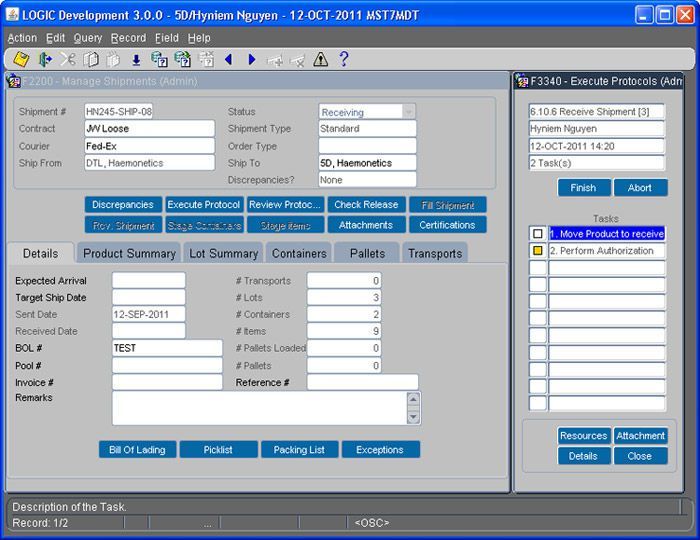Click the Exit door icon
Viewport: 700px width, 540px height.
click(x=45, y=60)
